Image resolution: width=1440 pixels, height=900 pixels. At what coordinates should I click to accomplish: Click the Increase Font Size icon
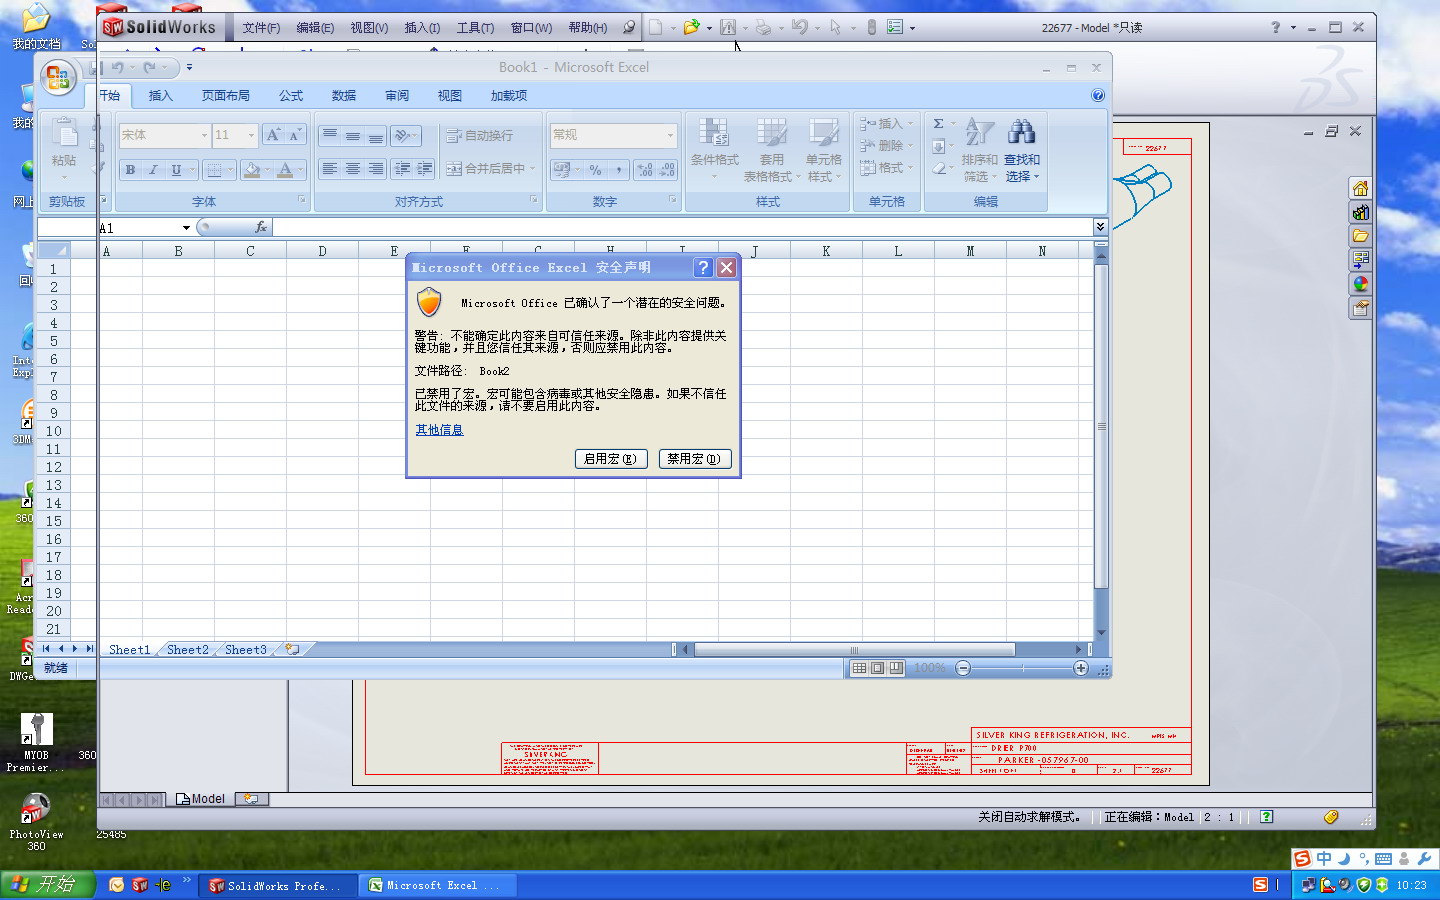273,135
